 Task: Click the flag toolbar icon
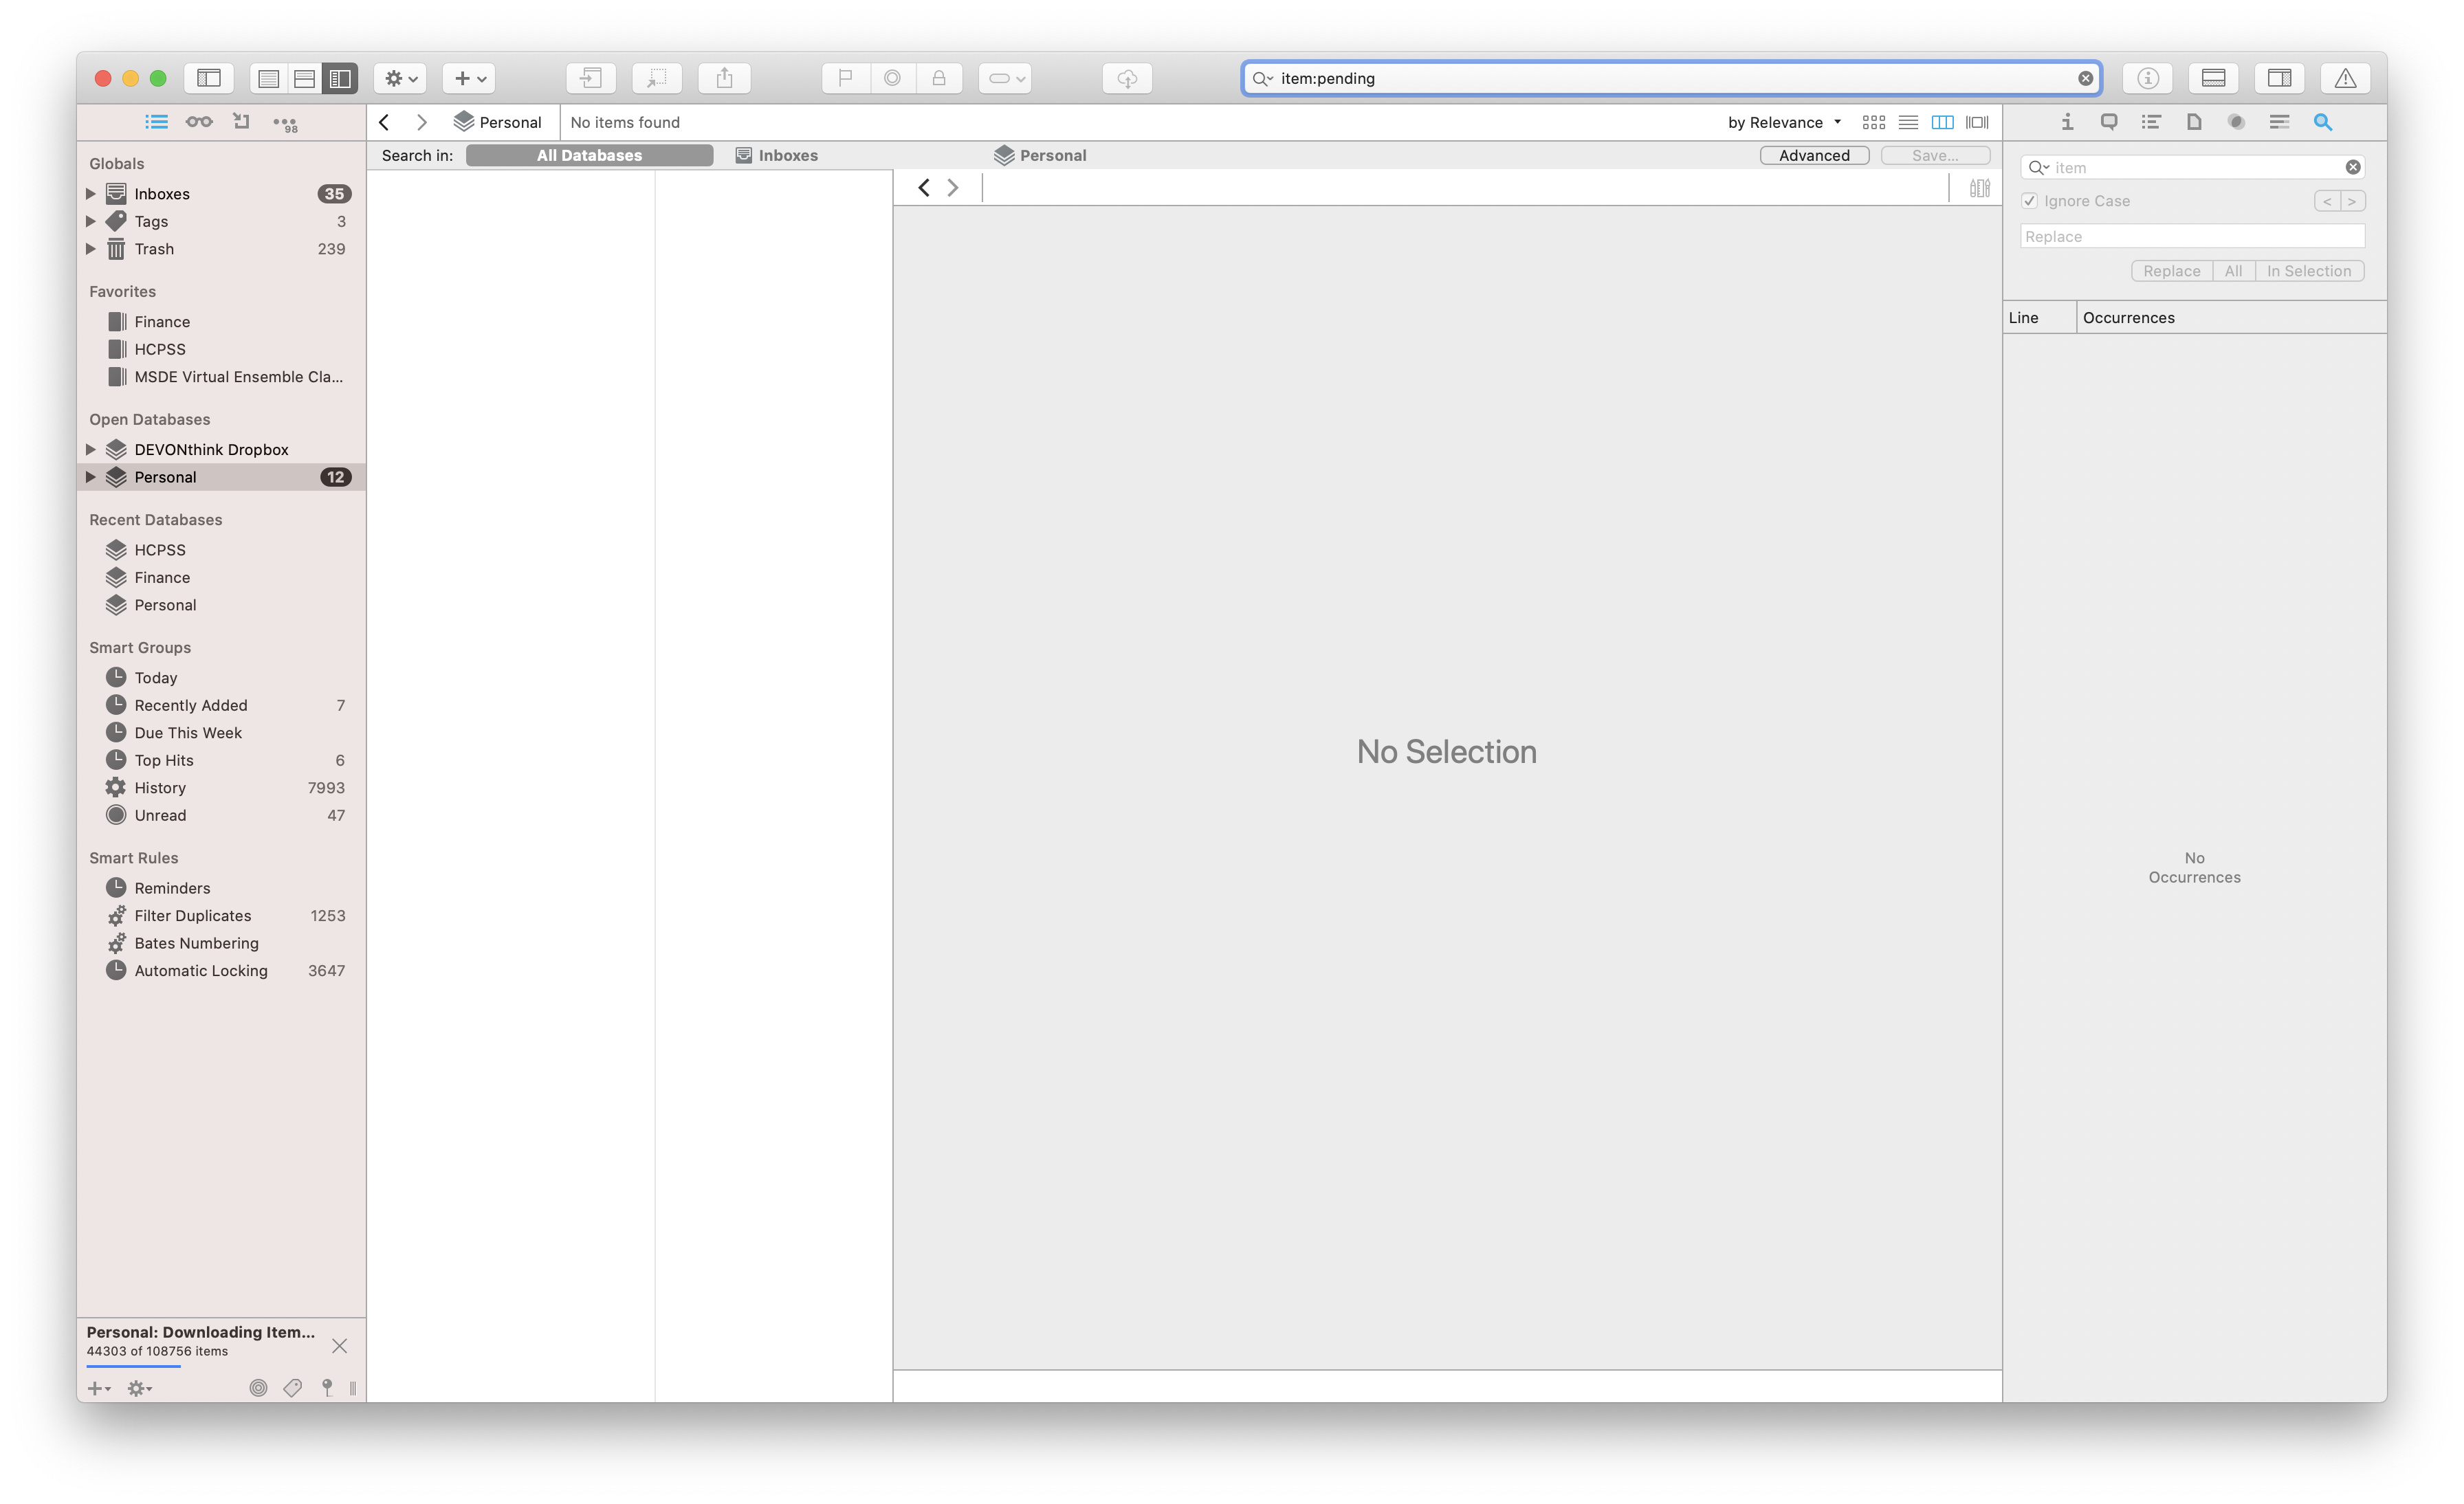[x=845, y=78]
